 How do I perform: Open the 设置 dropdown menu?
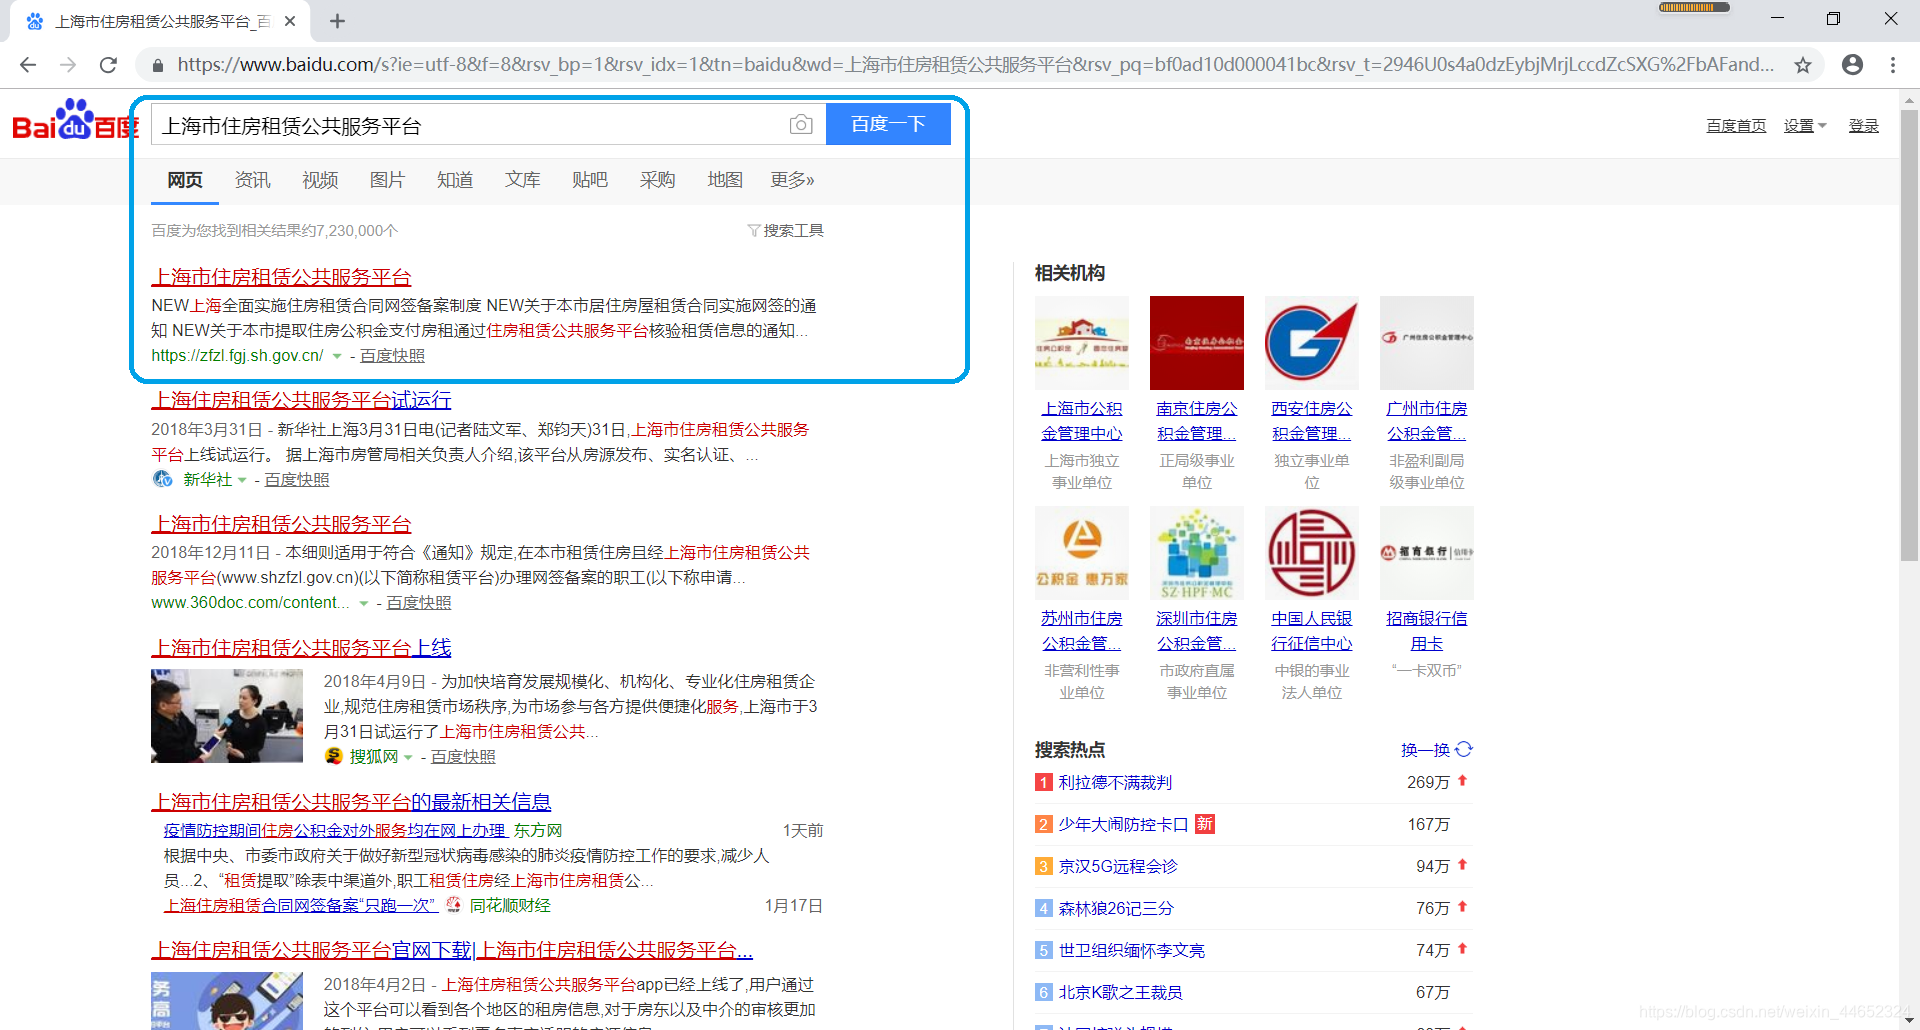point(1805,126)
